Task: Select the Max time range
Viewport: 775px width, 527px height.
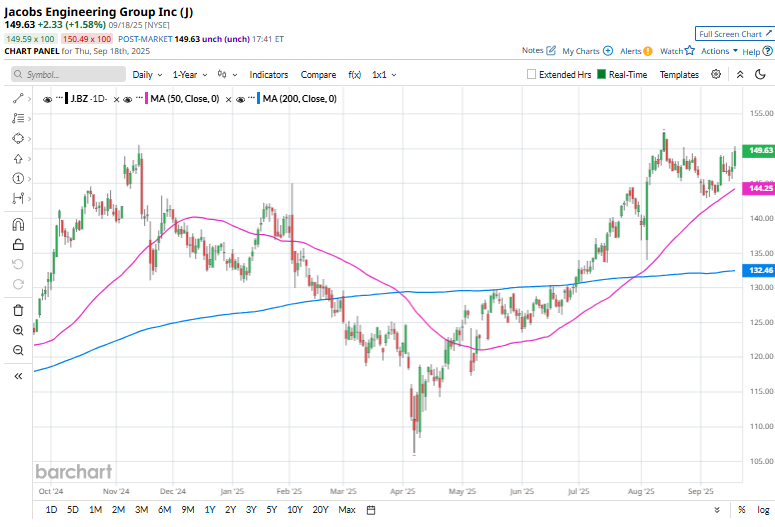Action: point(347,510)
